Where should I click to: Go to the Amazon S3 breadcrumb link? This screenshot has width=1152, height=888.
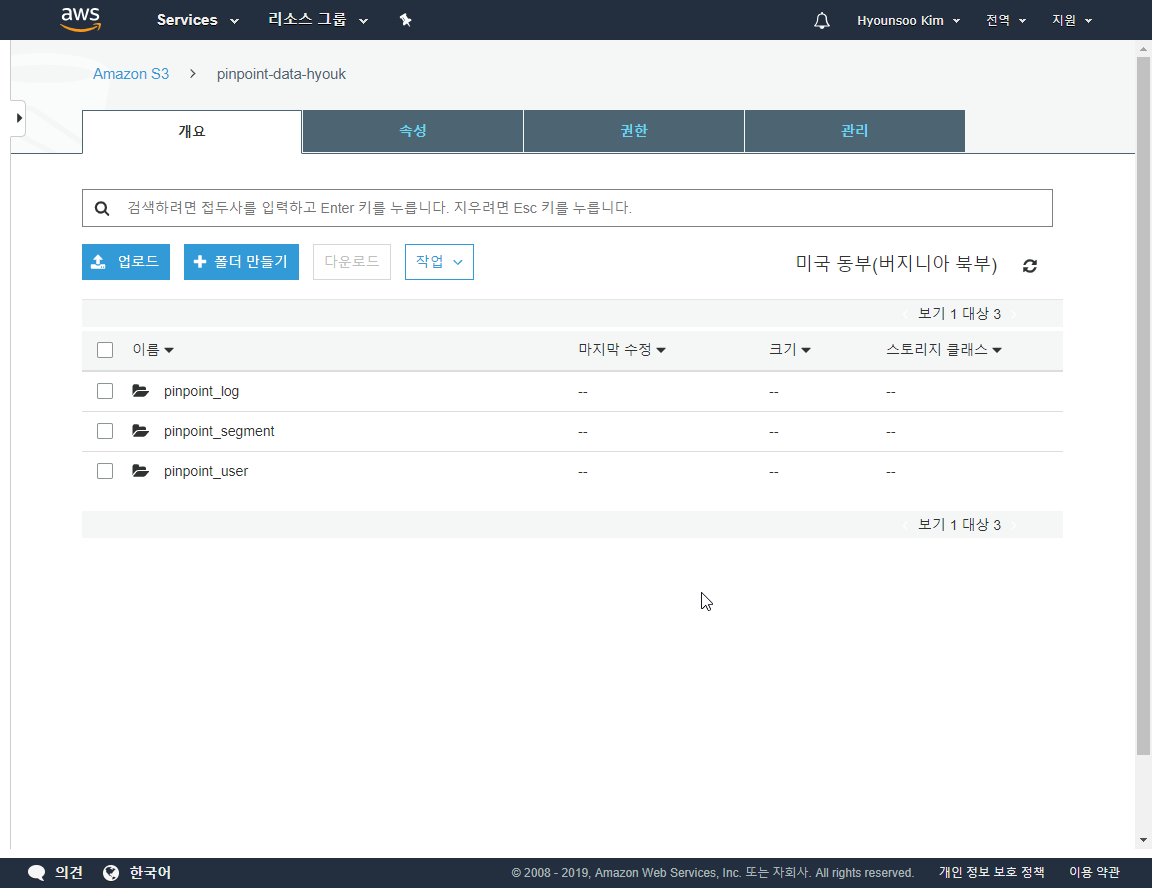click(131, 74)
